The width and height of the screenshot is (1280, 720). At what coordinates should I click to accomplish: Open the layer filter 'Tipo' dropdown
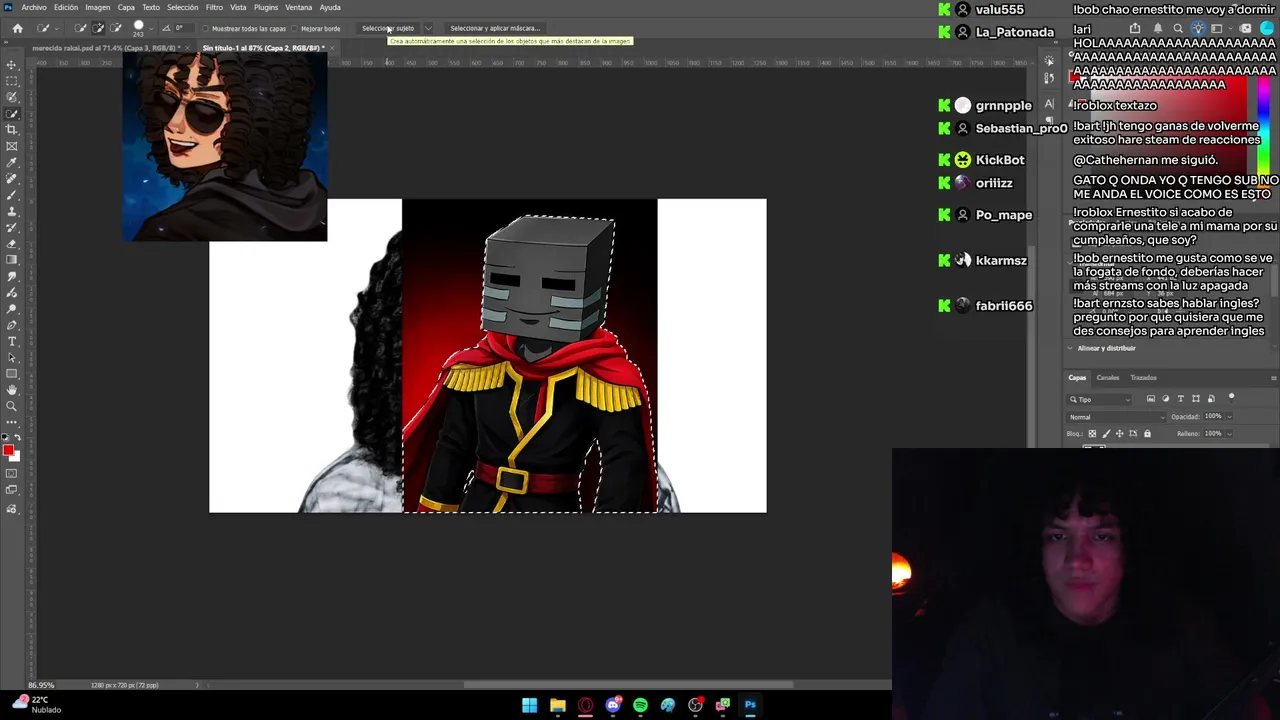pyautogui.click(x=1100, y=399)
